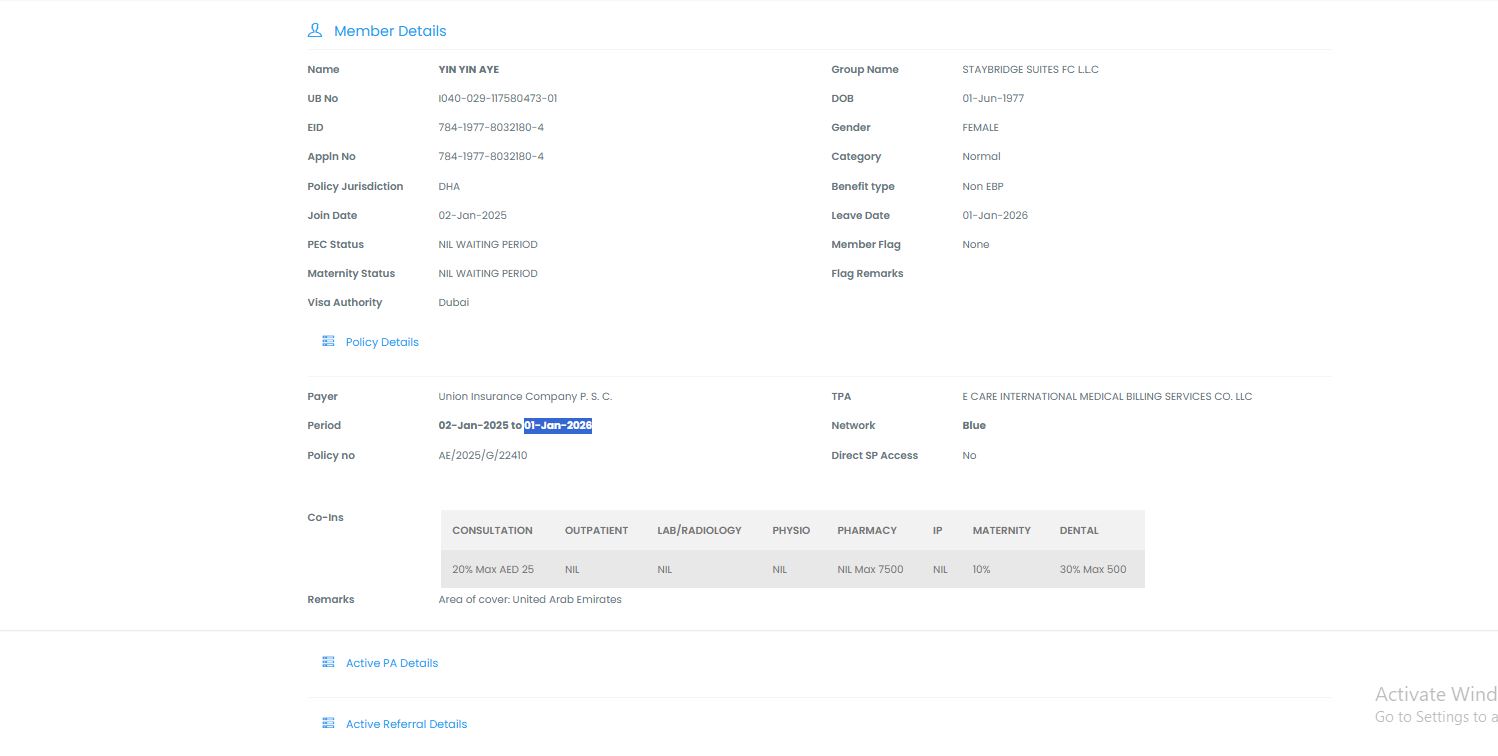Expand the Active Referral Details section
Screen dimensions: 1498x756
(406, 724)
